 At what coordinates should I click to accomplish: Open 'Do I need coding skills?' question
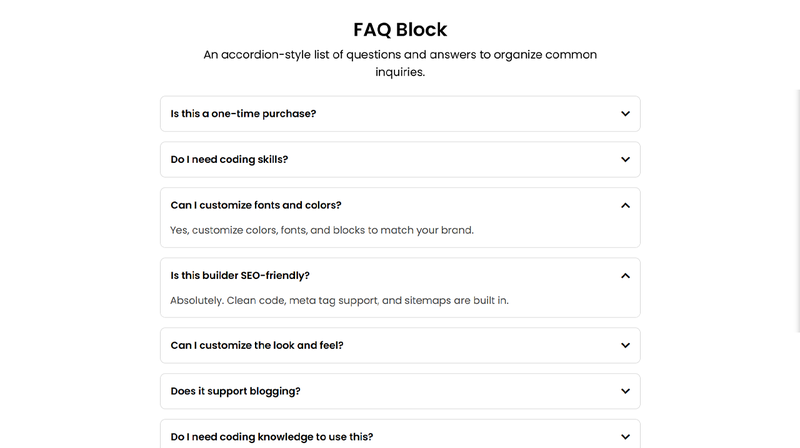(x=230, y=160)
